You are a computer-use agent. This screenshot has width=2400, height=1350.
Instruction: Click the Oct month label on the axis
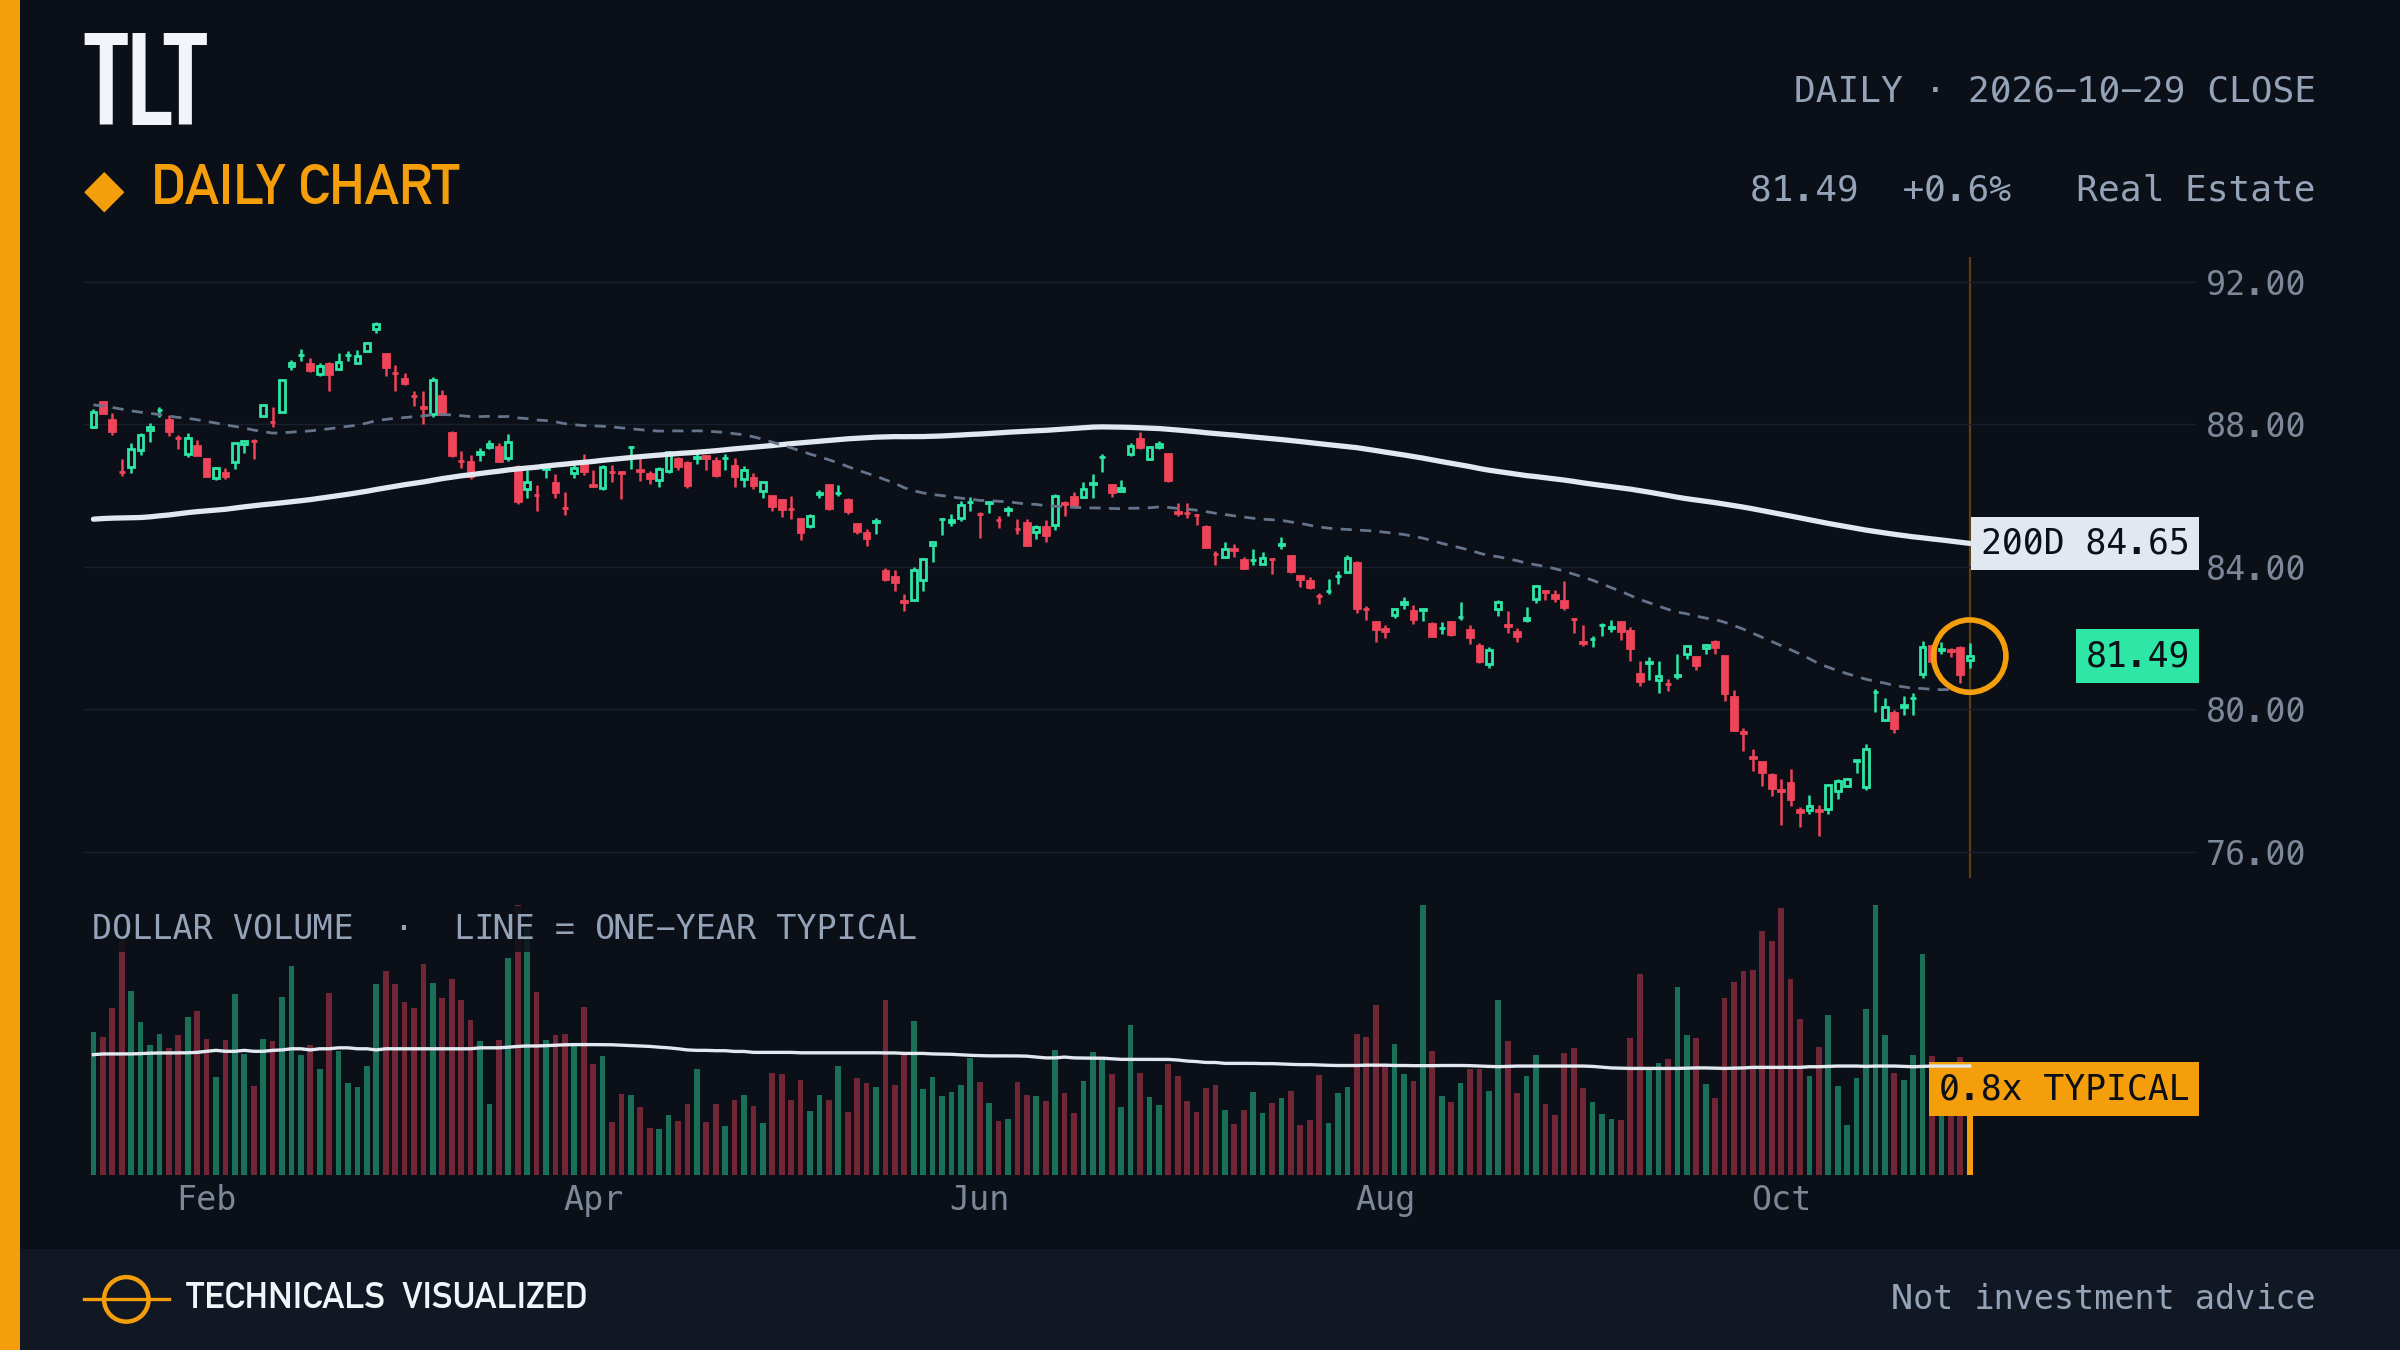coord(1781,1199)
